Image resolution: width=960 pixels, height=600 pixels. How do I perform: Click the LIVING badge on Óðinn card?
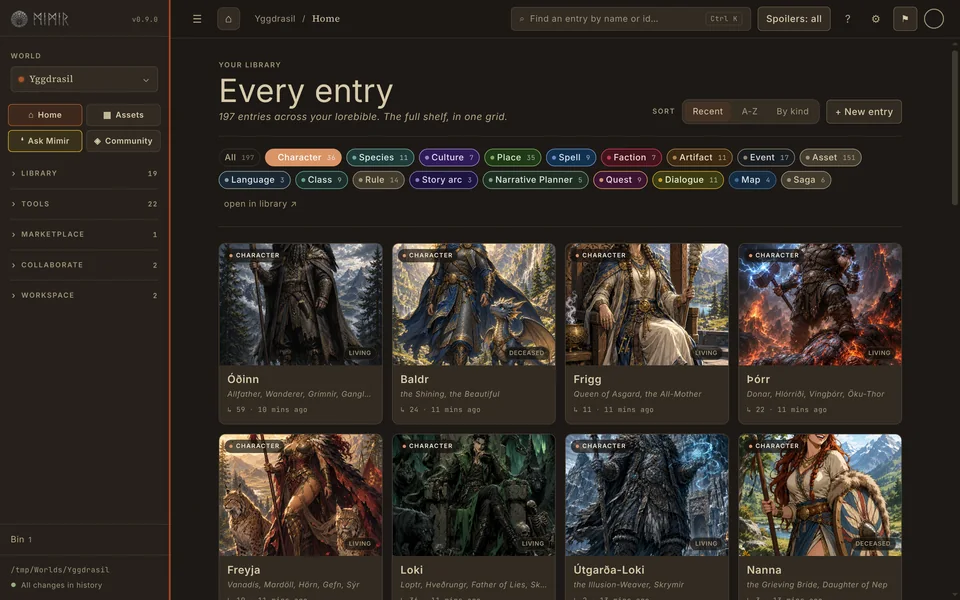[359, 353]
